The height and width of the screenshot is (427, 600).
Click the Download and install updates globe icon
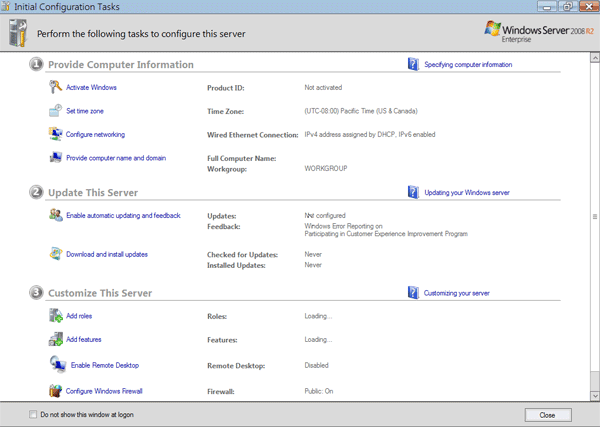56,254
